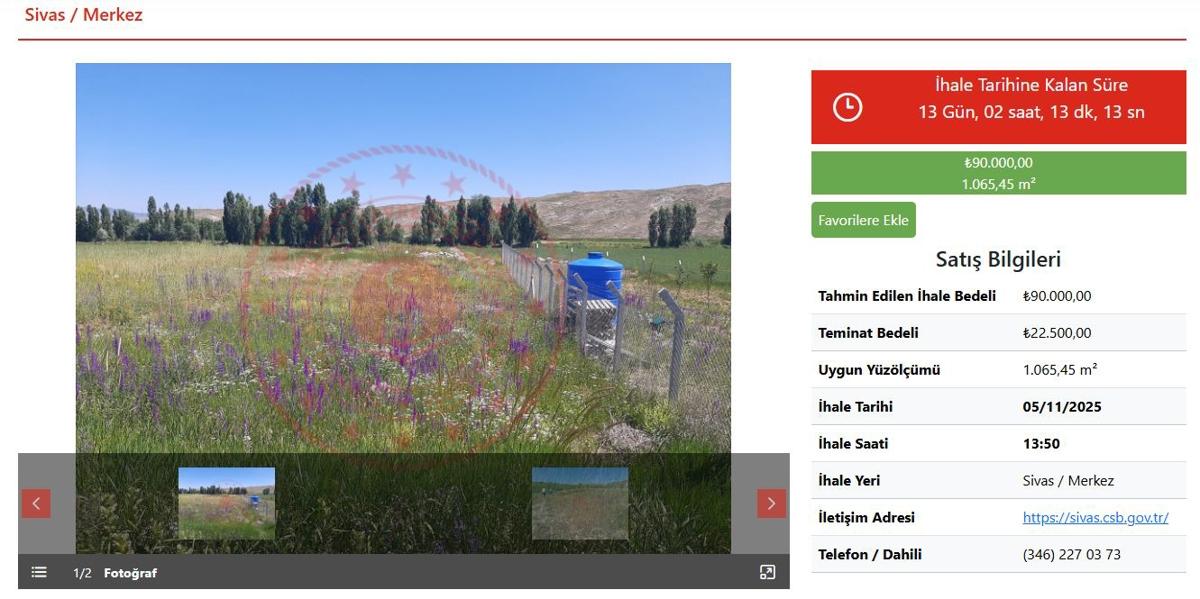
Task: Click the Sivas / Merkez page heading
Action: pyautogui.click(x=84, y=15)
